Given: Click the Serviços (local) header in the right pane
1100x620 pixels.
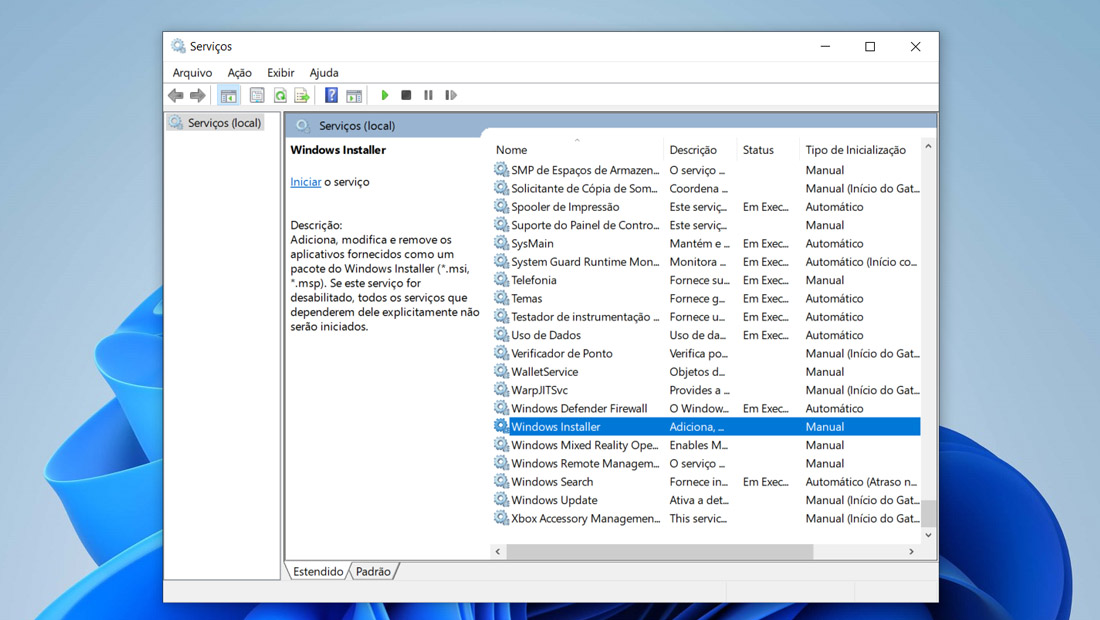Looking at the screenshot, I should pos(356,126).
